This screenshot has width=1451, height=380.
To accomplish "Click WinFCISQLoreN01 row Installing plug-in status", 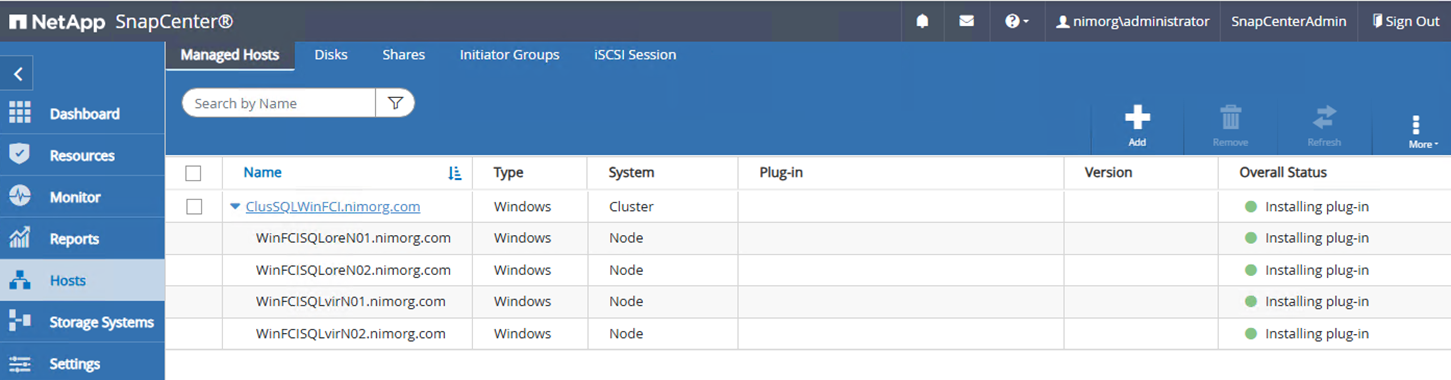I will click(x=1317, y=238).
